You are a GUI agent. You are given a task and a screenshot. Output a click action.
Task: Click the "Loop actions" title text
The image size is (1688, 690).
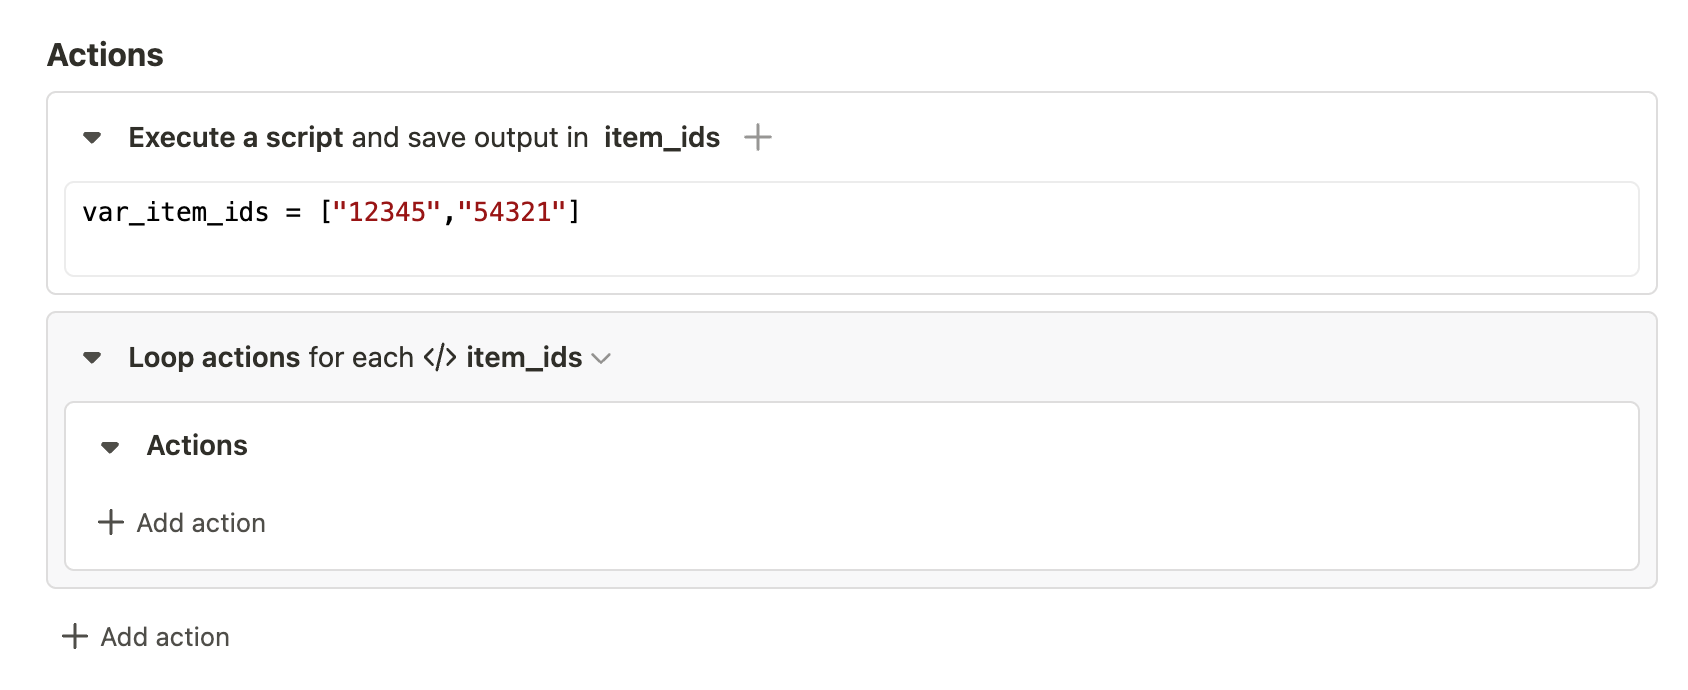tap(214, 357)
